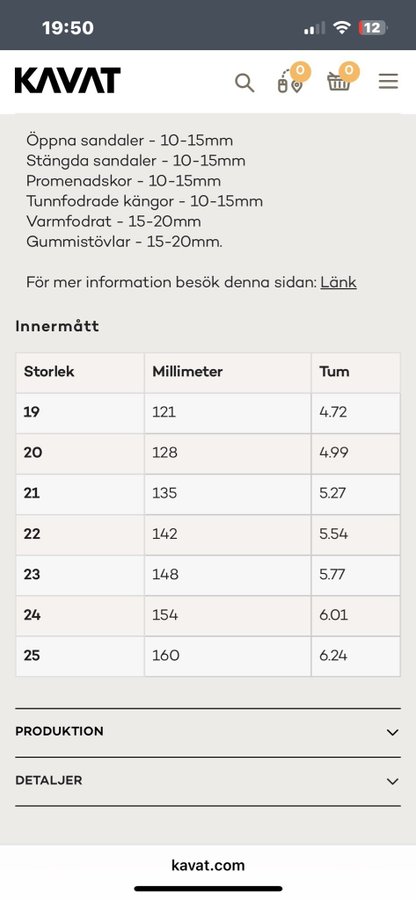This screenshot has height=900, width=416.
Task: Tap the battery indicator in status bar
Action: coord(373,28)
